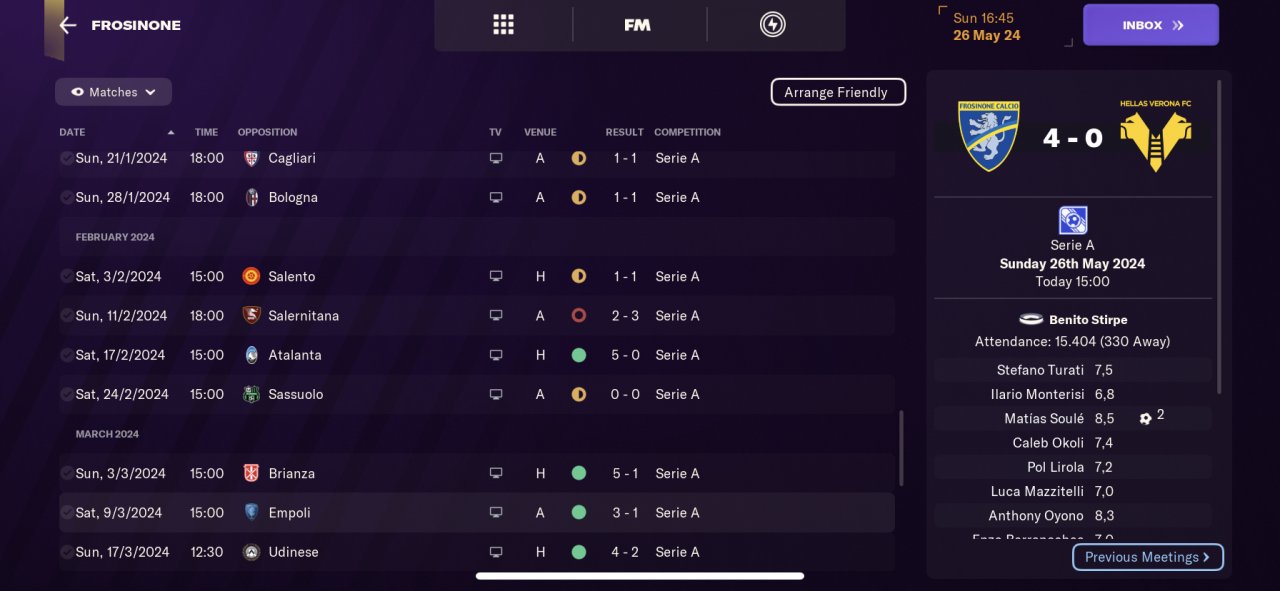Click the Frosinone Calcio club badge
The image size is (1280, 591).
988,135
